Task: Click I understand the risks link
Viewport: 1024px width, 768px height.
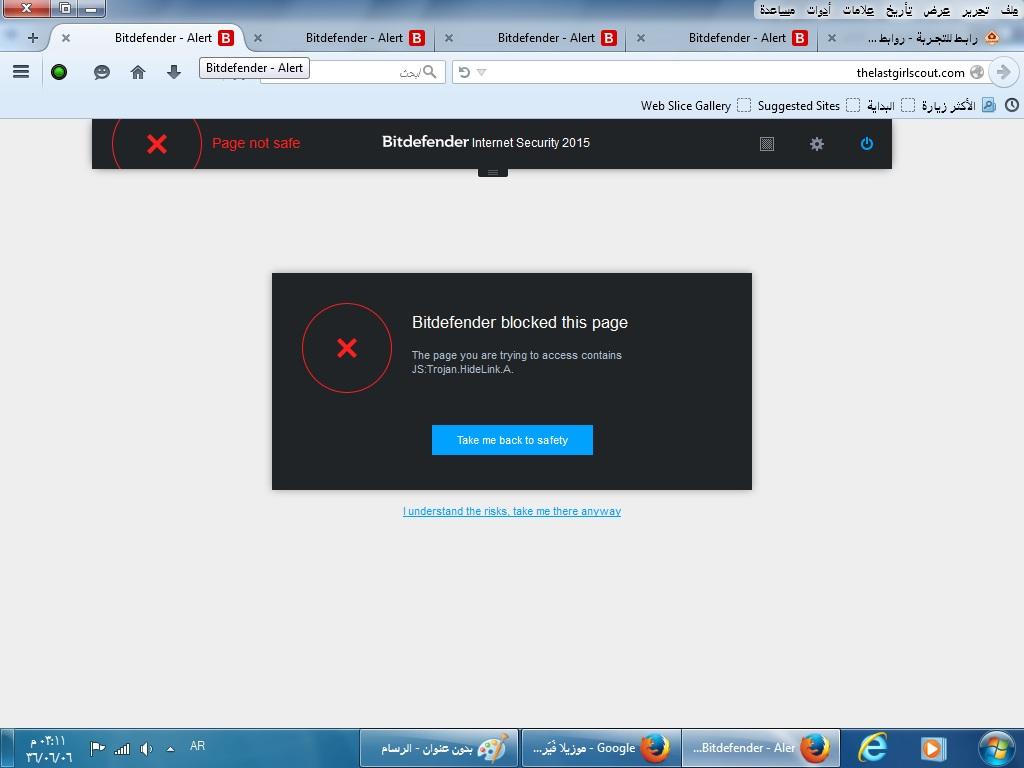Action: [x=512, y=511]
